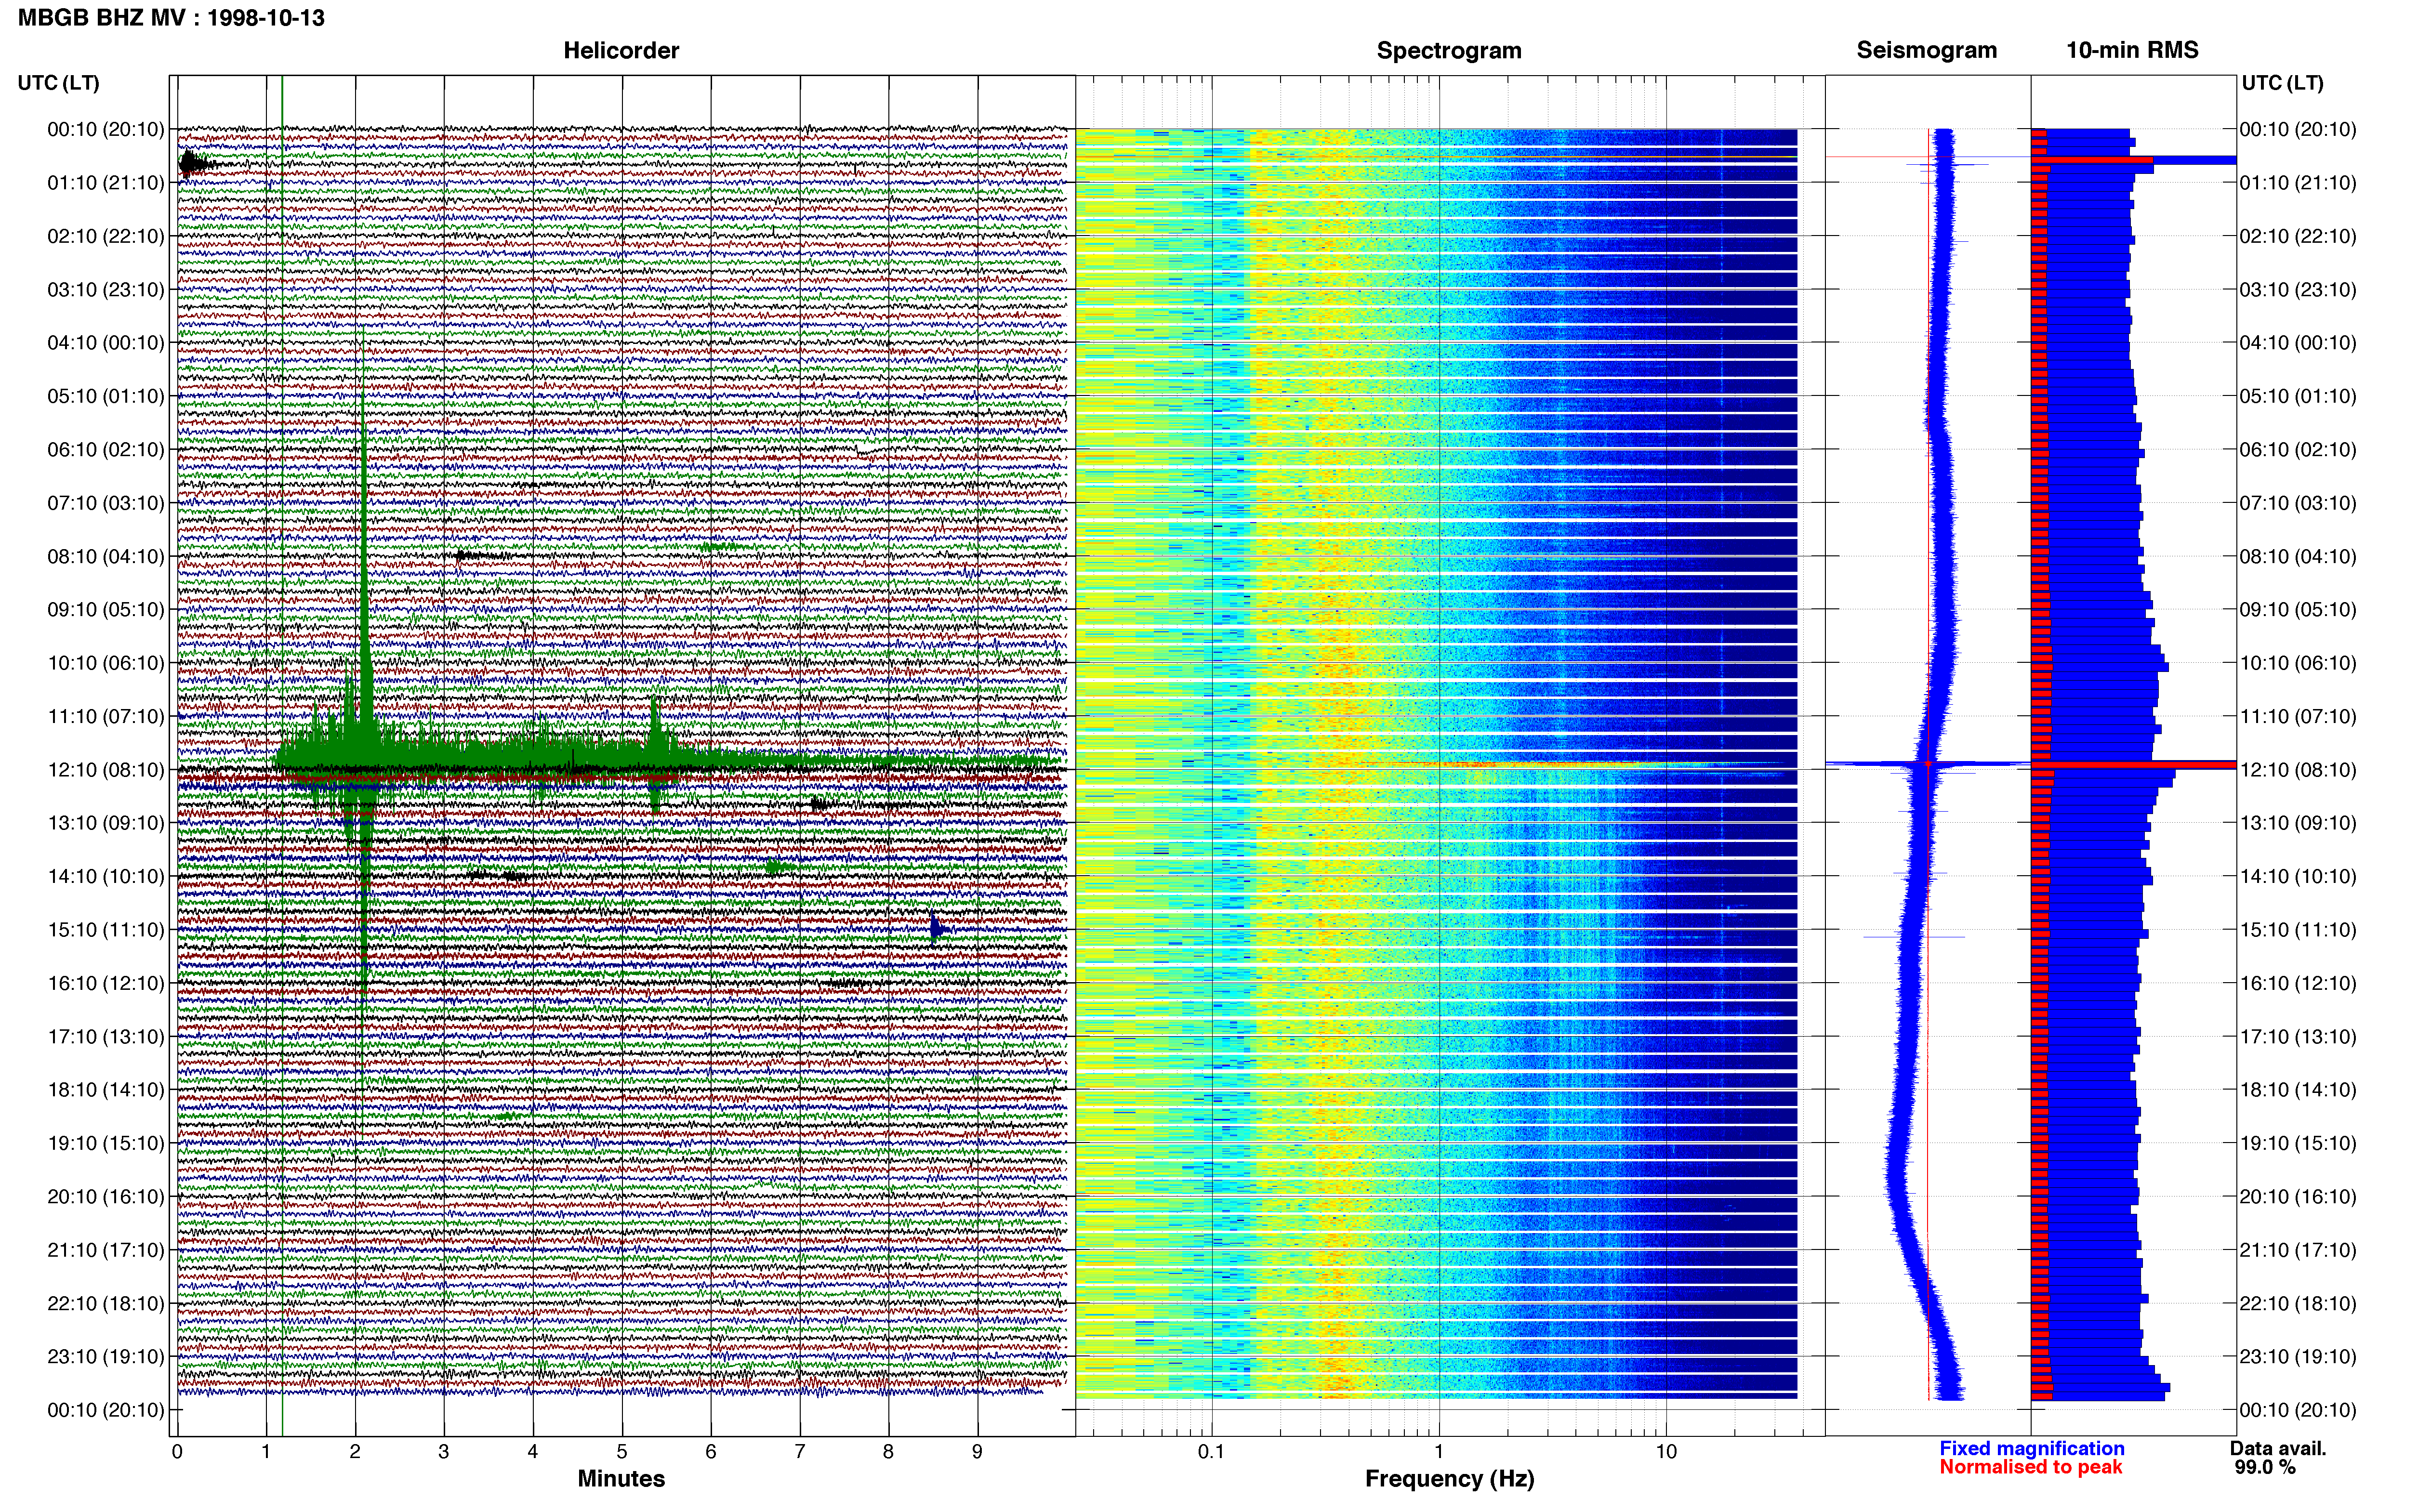Click the spectrogram frequency tick '10'

coord(1666,1451)
